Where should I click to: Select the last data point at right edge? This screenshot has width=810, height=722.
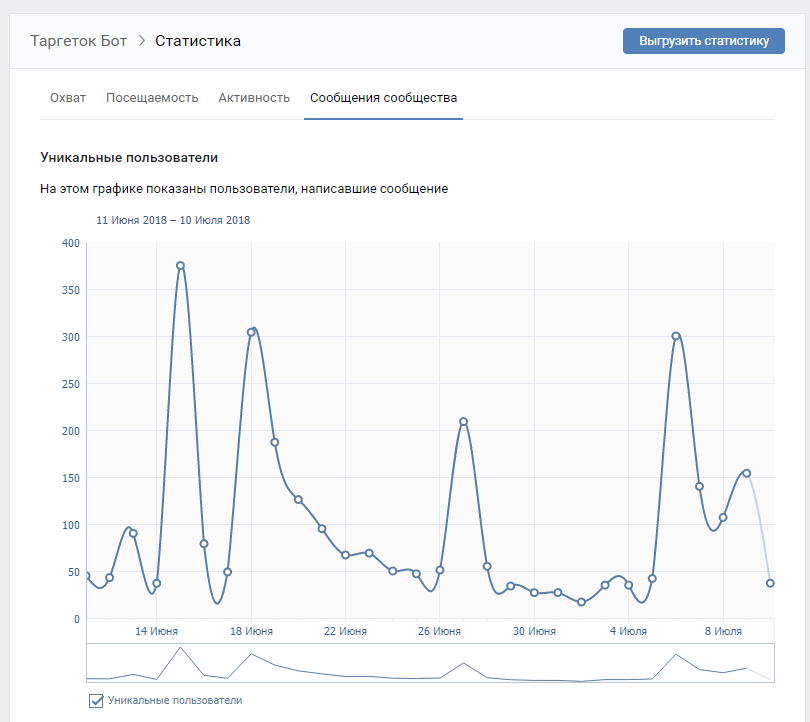point(770,583)
